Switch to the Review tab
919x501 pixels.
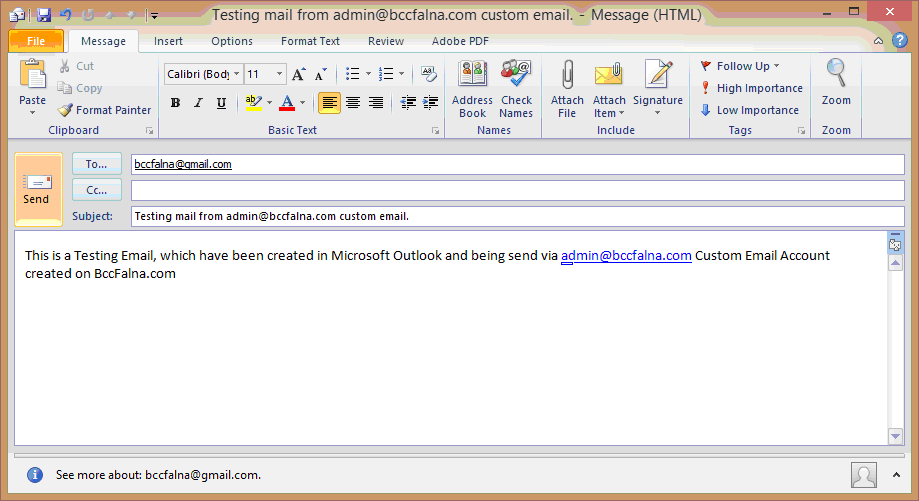point(386,41)
